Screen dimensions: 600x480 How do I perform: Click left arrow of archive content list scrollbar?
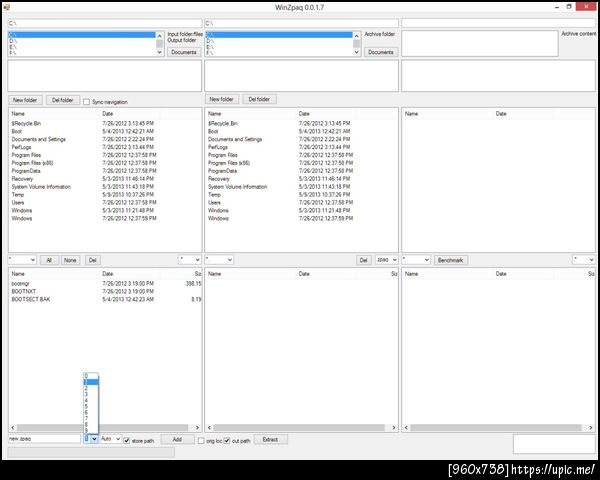(x=406, y=428)
